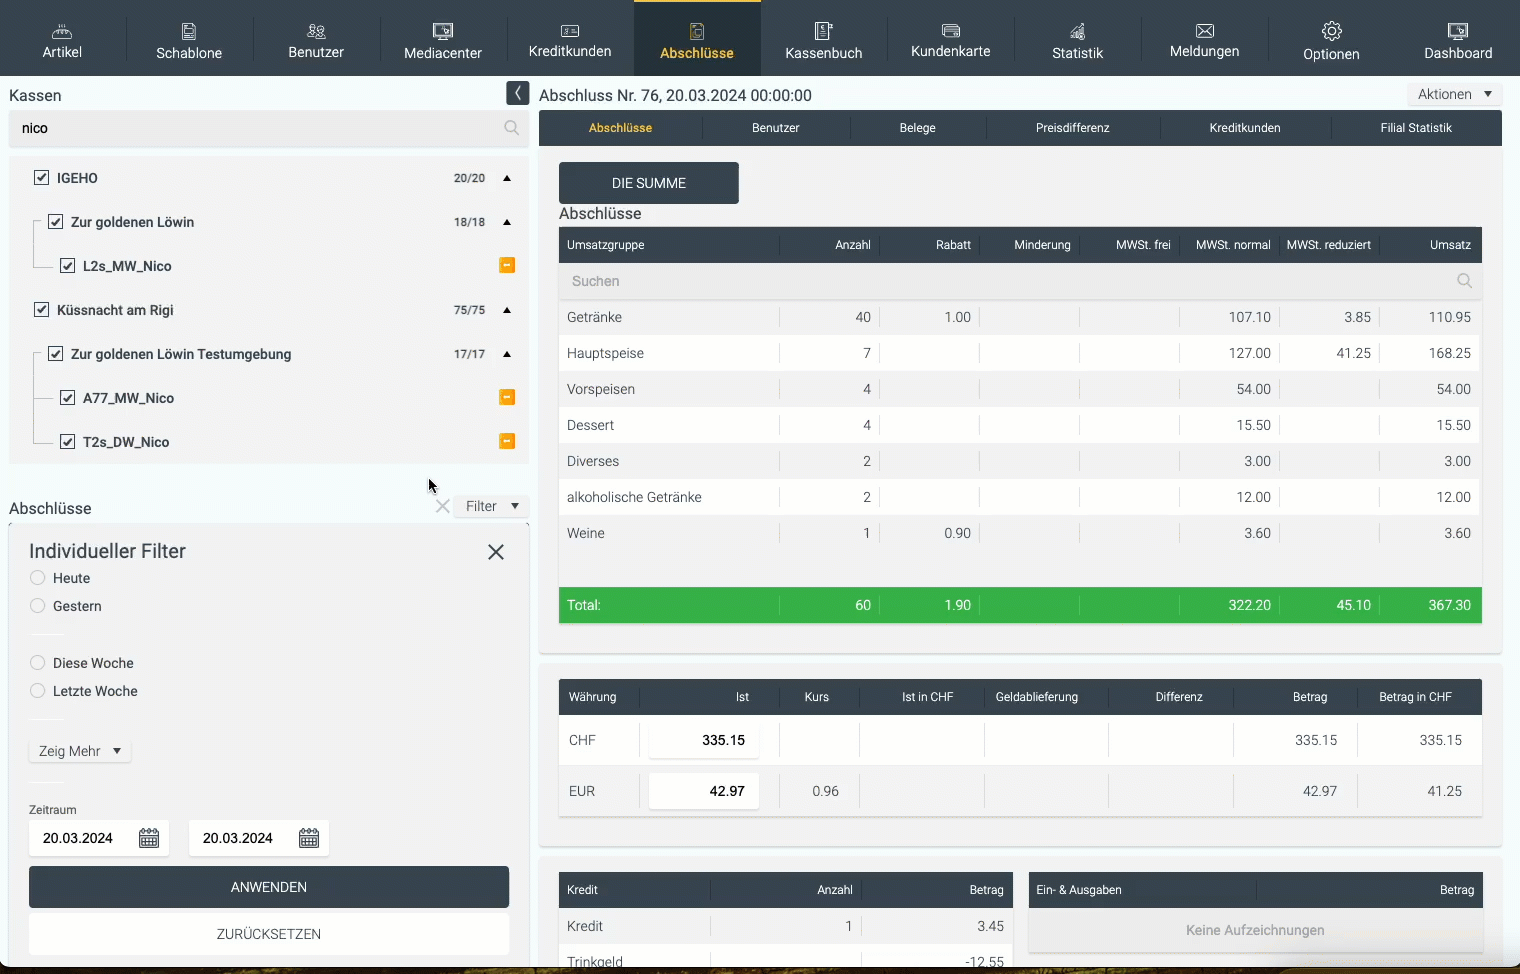Open the Benutzer section icon
1520x974 pixels.
tap(316, 31)
